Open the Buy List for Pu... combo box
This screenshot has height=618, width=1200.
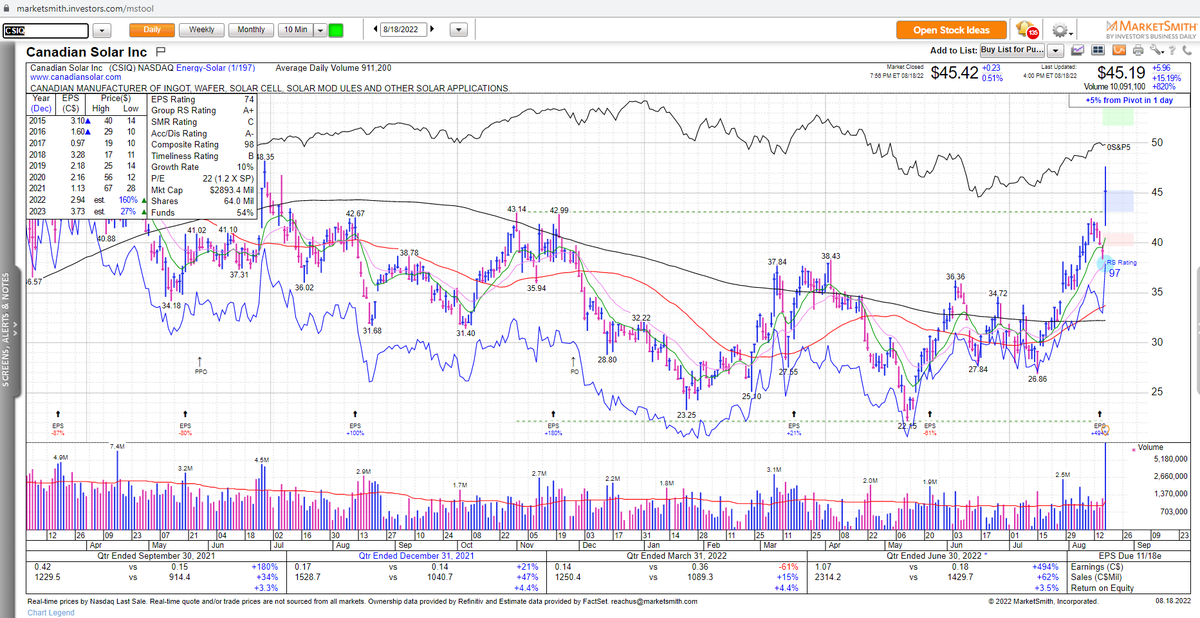pyautogui.click(x=1014, y=50)
